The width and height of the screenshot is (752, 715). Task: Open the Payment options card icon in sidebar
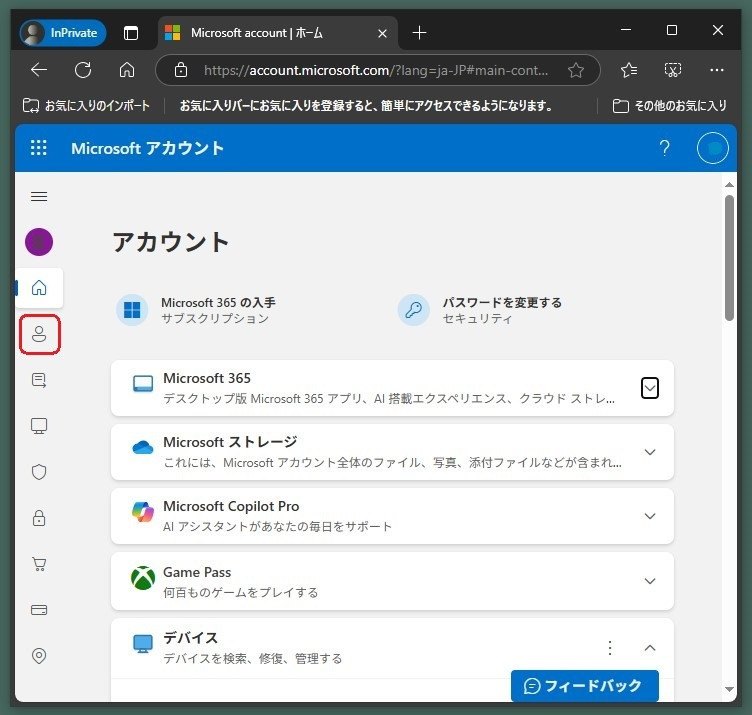coord(39,610)
